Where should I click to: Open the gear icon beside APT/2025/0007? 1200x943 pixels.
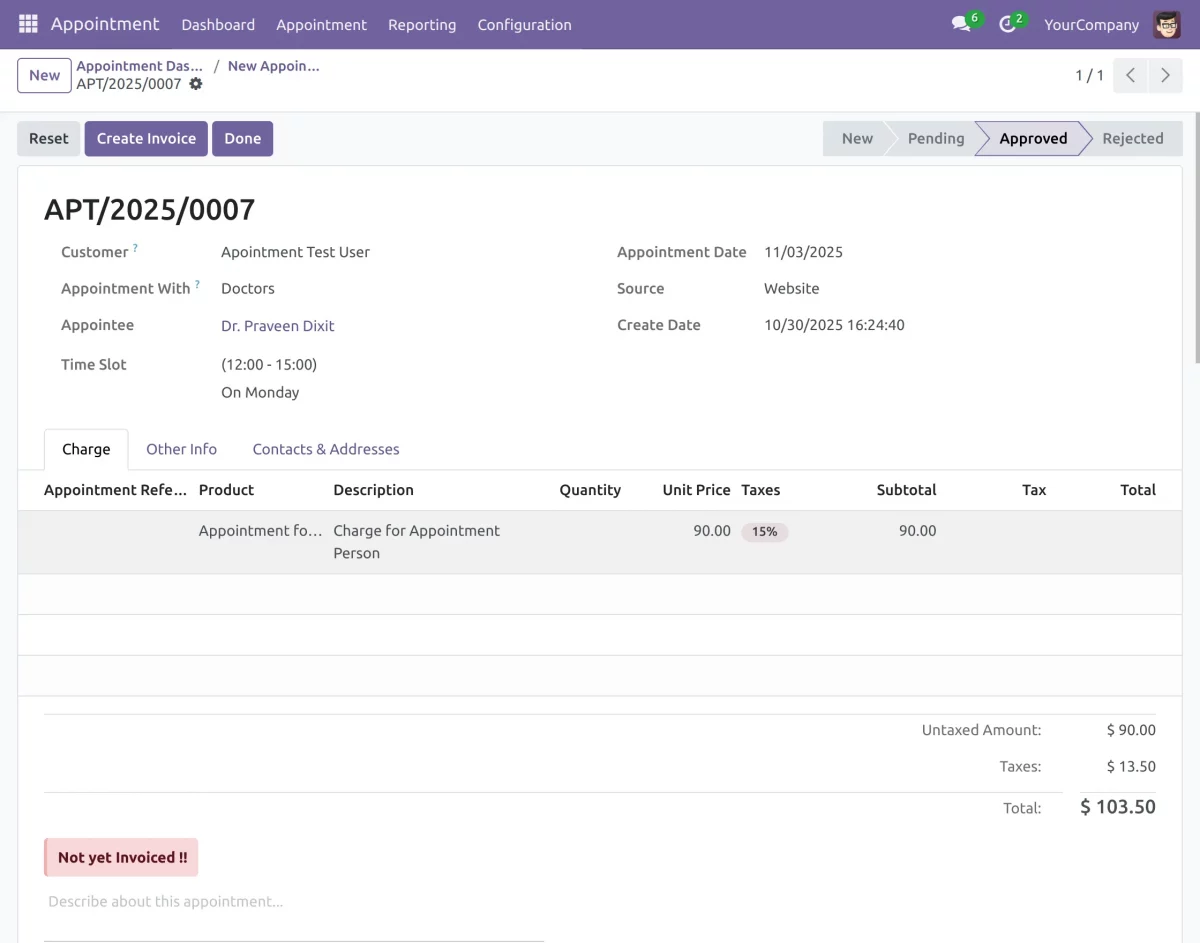pyautogui.click(x=196, y=84)
